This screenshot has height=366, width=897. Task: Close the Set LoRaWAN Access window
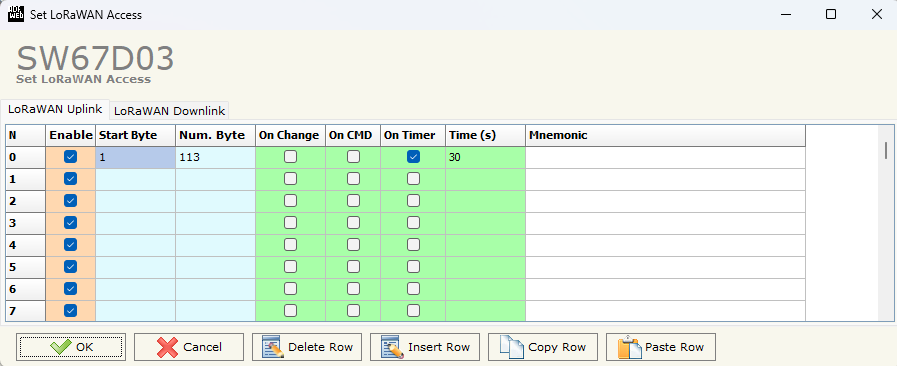[x=876, y=14]
